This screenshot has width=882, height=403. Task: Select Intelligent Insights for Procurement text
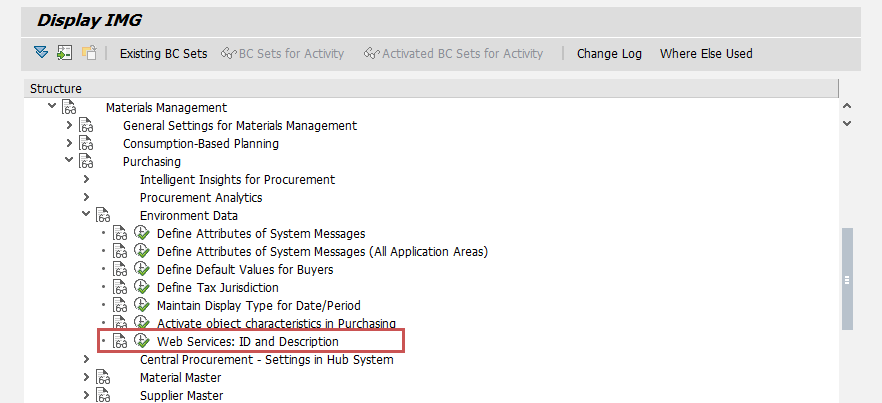[x=237, y=180]
